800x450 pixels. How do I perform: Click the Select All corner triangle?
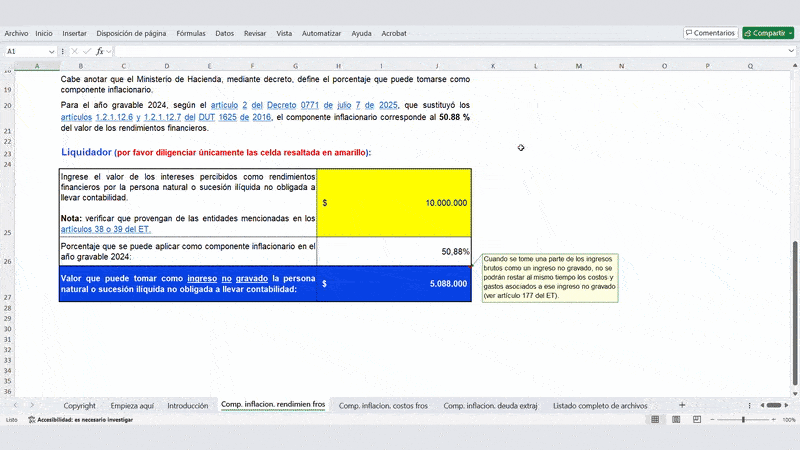point(8,66)
